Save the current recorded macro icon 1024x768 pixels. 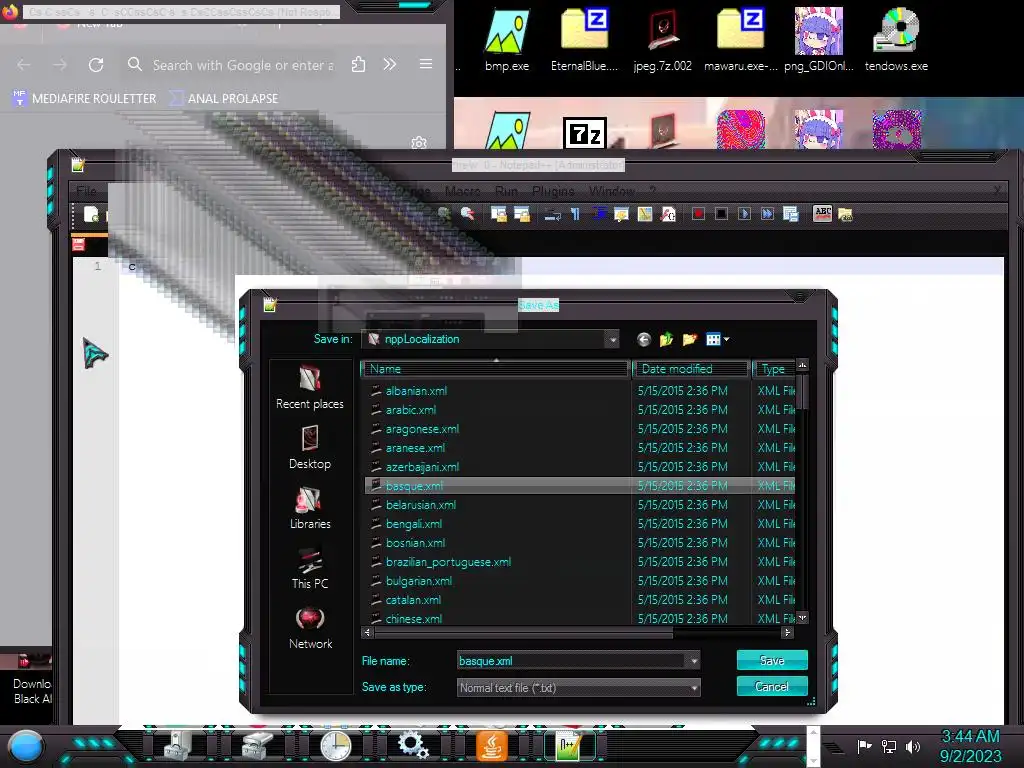(x=790, y=214)
